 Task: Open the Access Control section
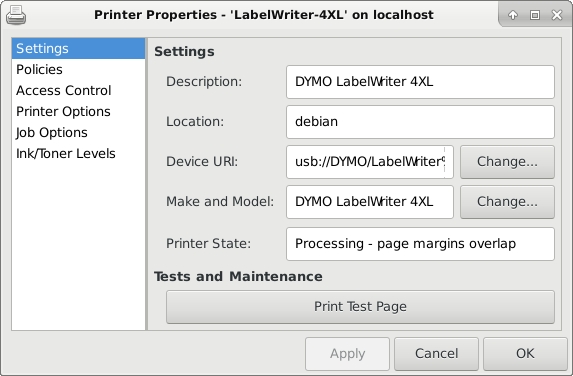coord(79,90)
